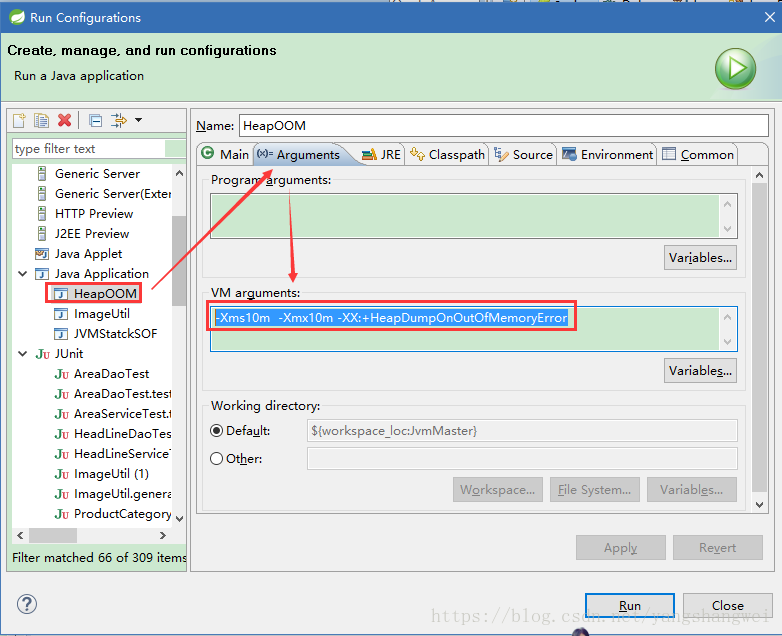Type in the filter text box
This screenshot has width=782, height=636.
point(88,149)
